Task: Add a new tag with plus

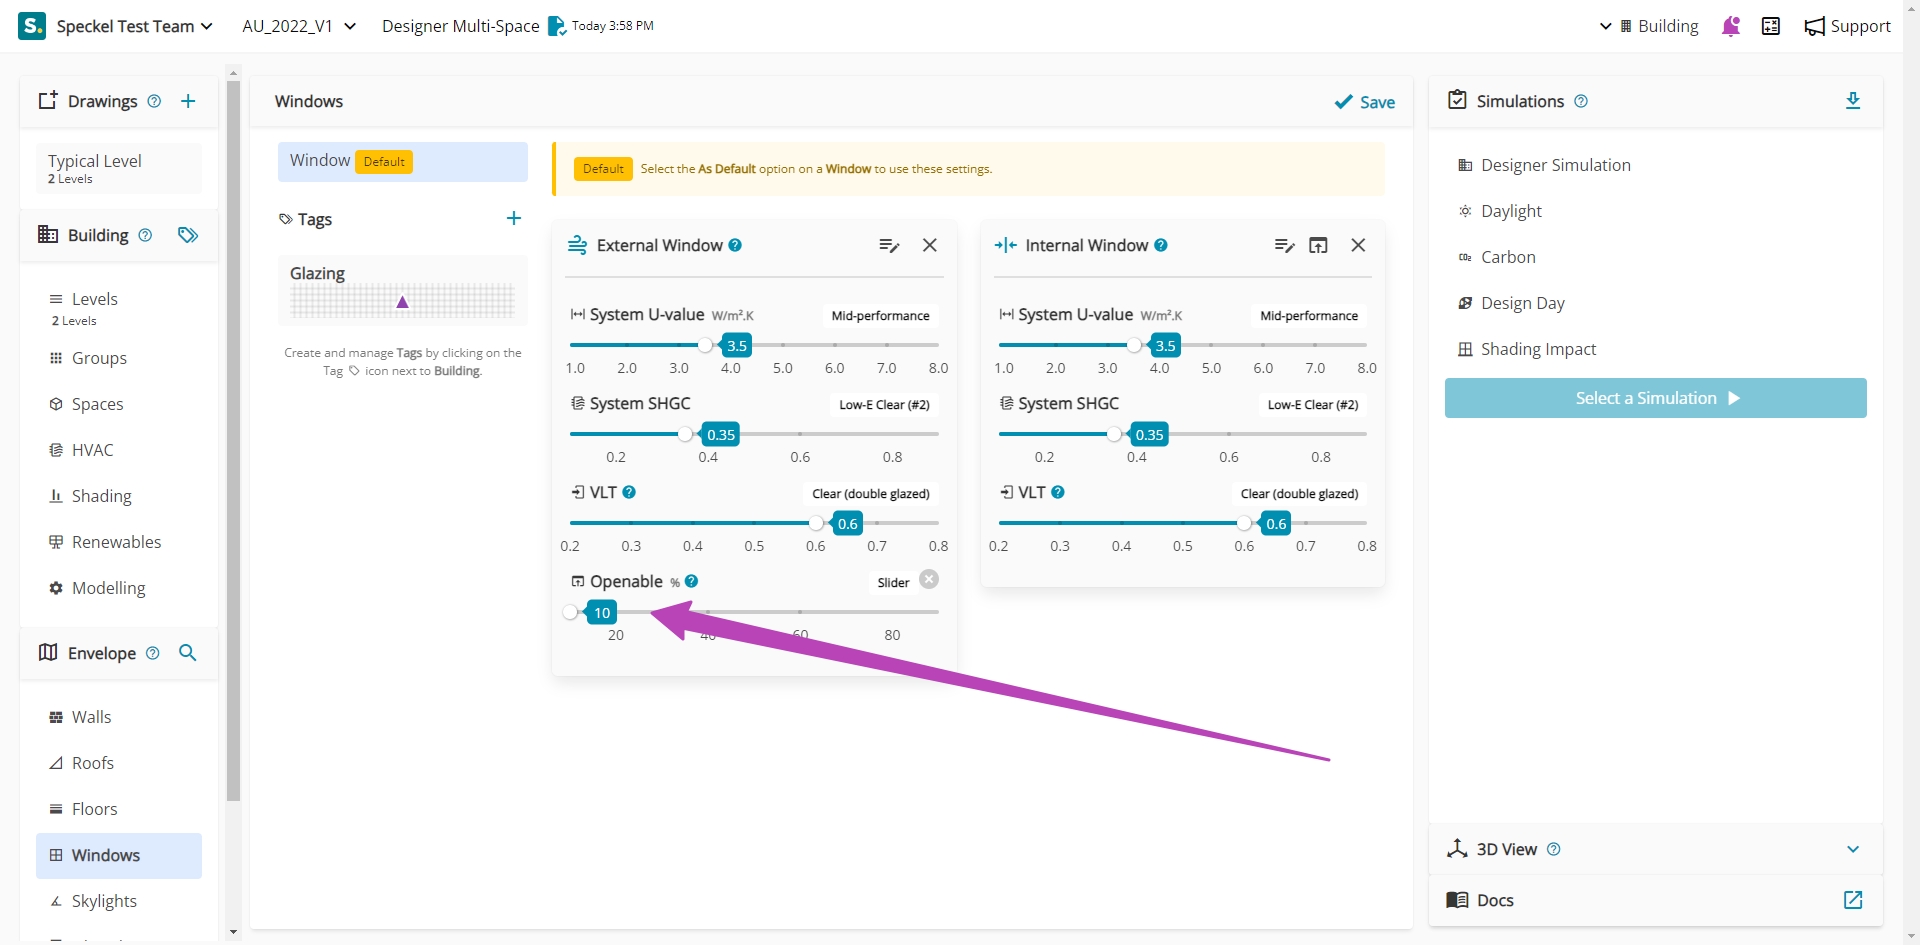Action: (x=514, y=219)
